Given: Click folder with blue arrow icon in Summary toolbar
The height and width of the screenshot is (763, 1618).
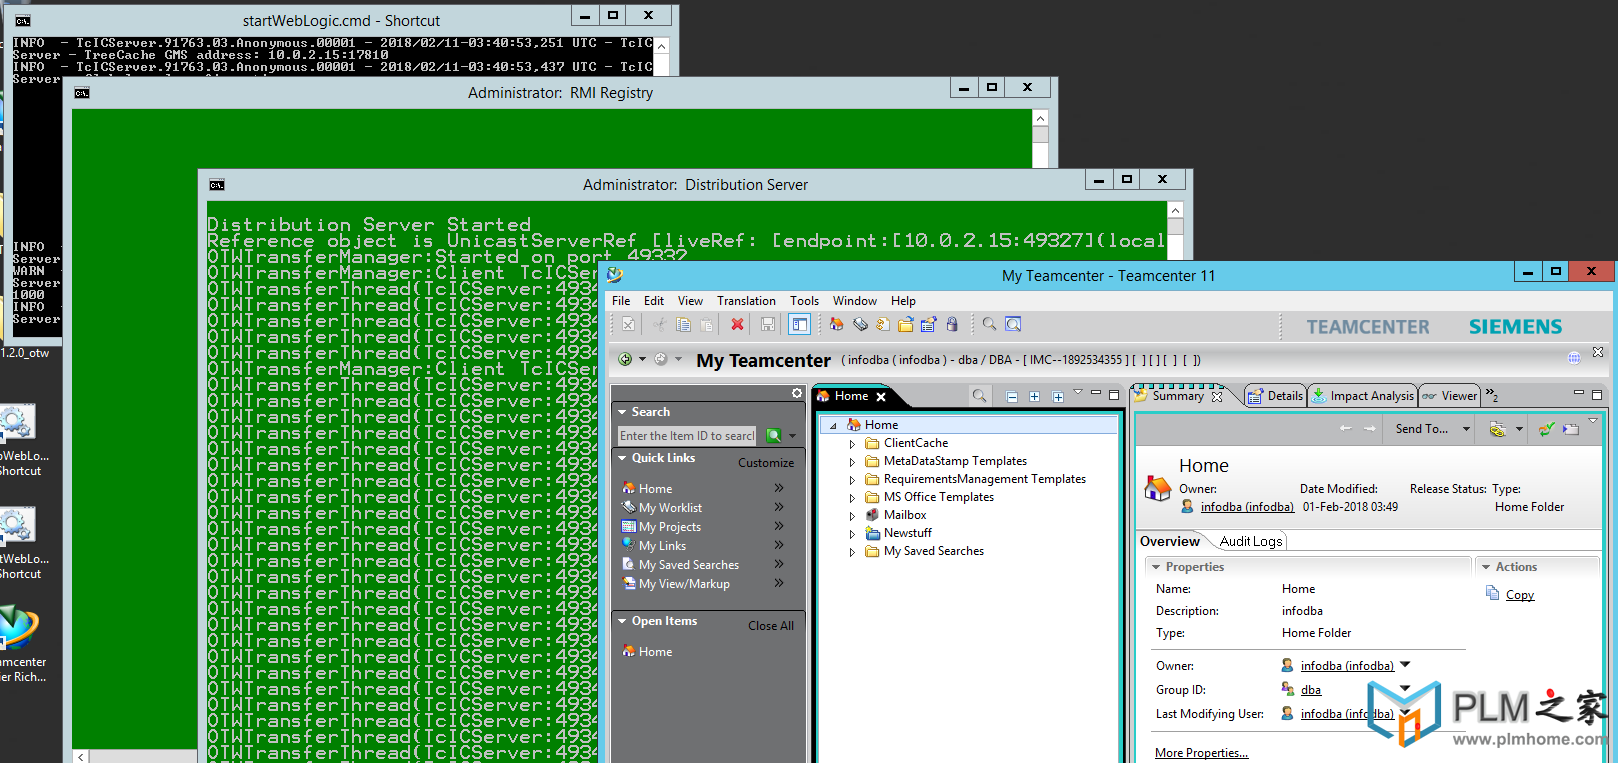Looking at the screenshot, I should [x=1571, y=429].
